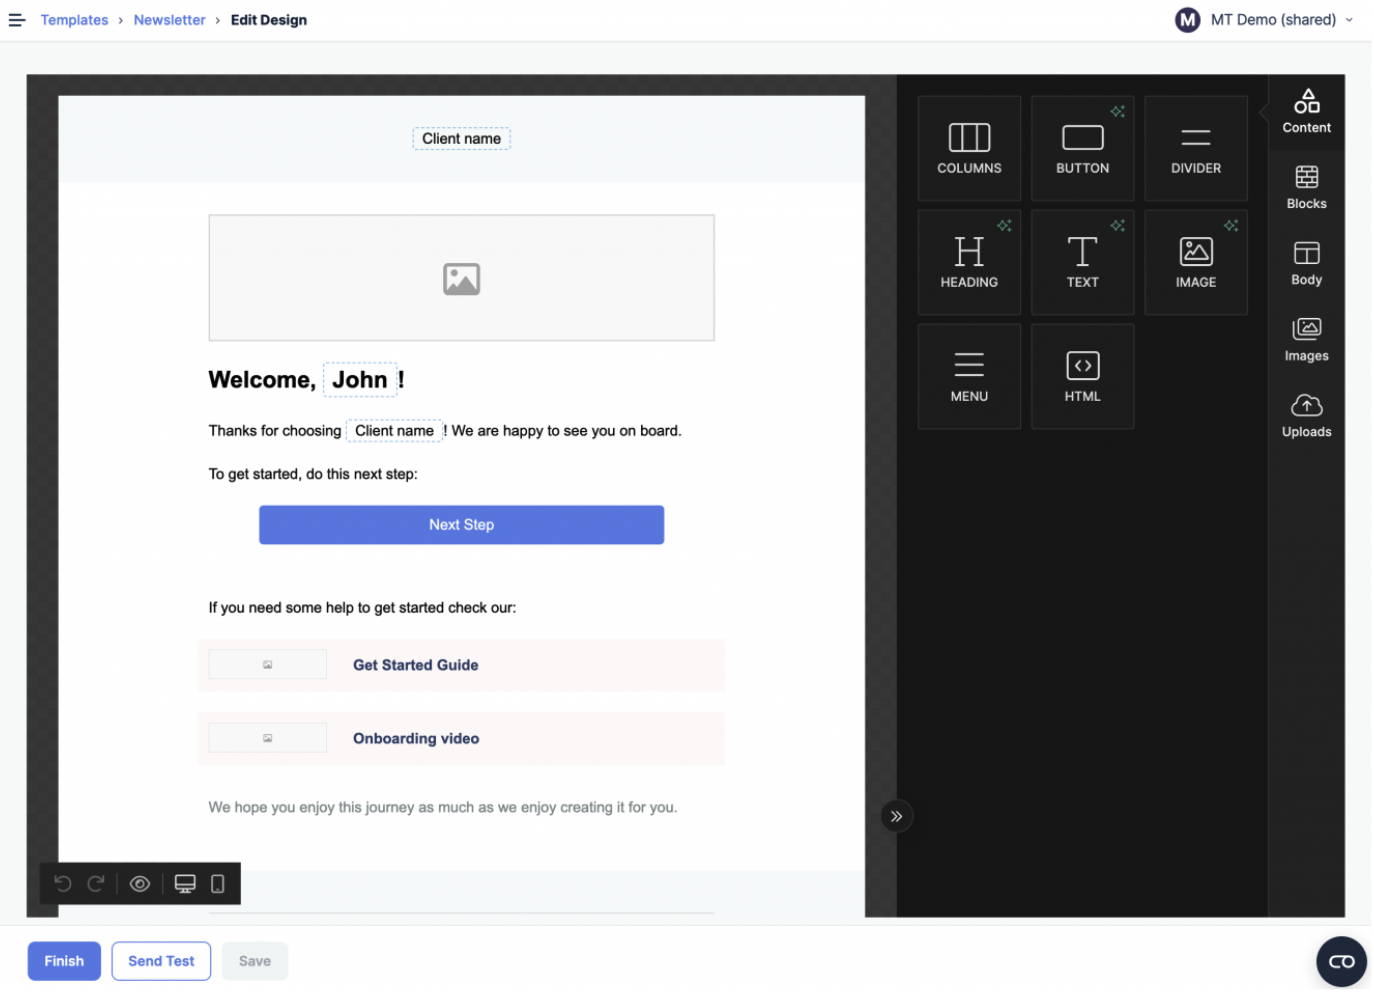Screen dimensions: 1374x1002
Task: Collapse the right panel with double-chevron
Action: (x=896, y=816)
